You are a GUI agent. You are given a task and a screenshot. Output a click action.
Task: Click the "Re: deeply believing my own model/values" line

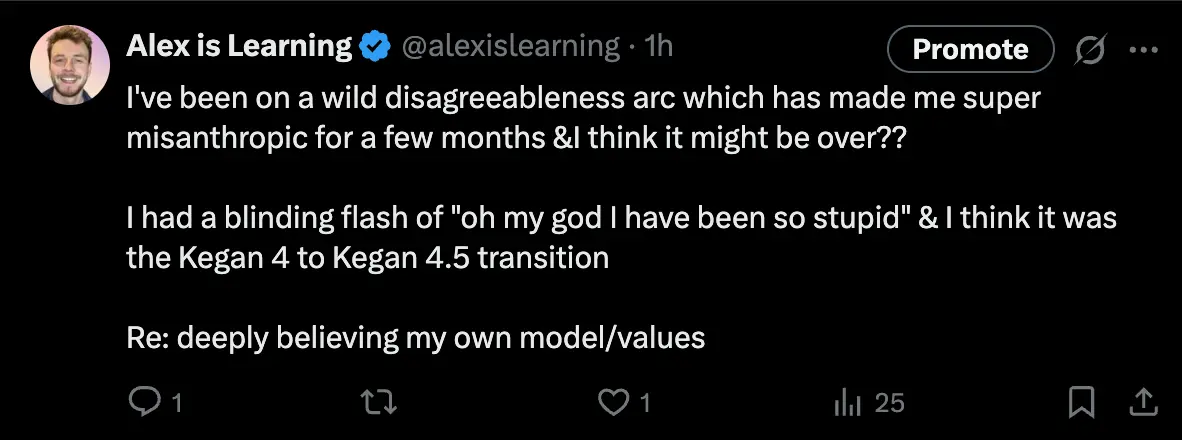(416, 337)
